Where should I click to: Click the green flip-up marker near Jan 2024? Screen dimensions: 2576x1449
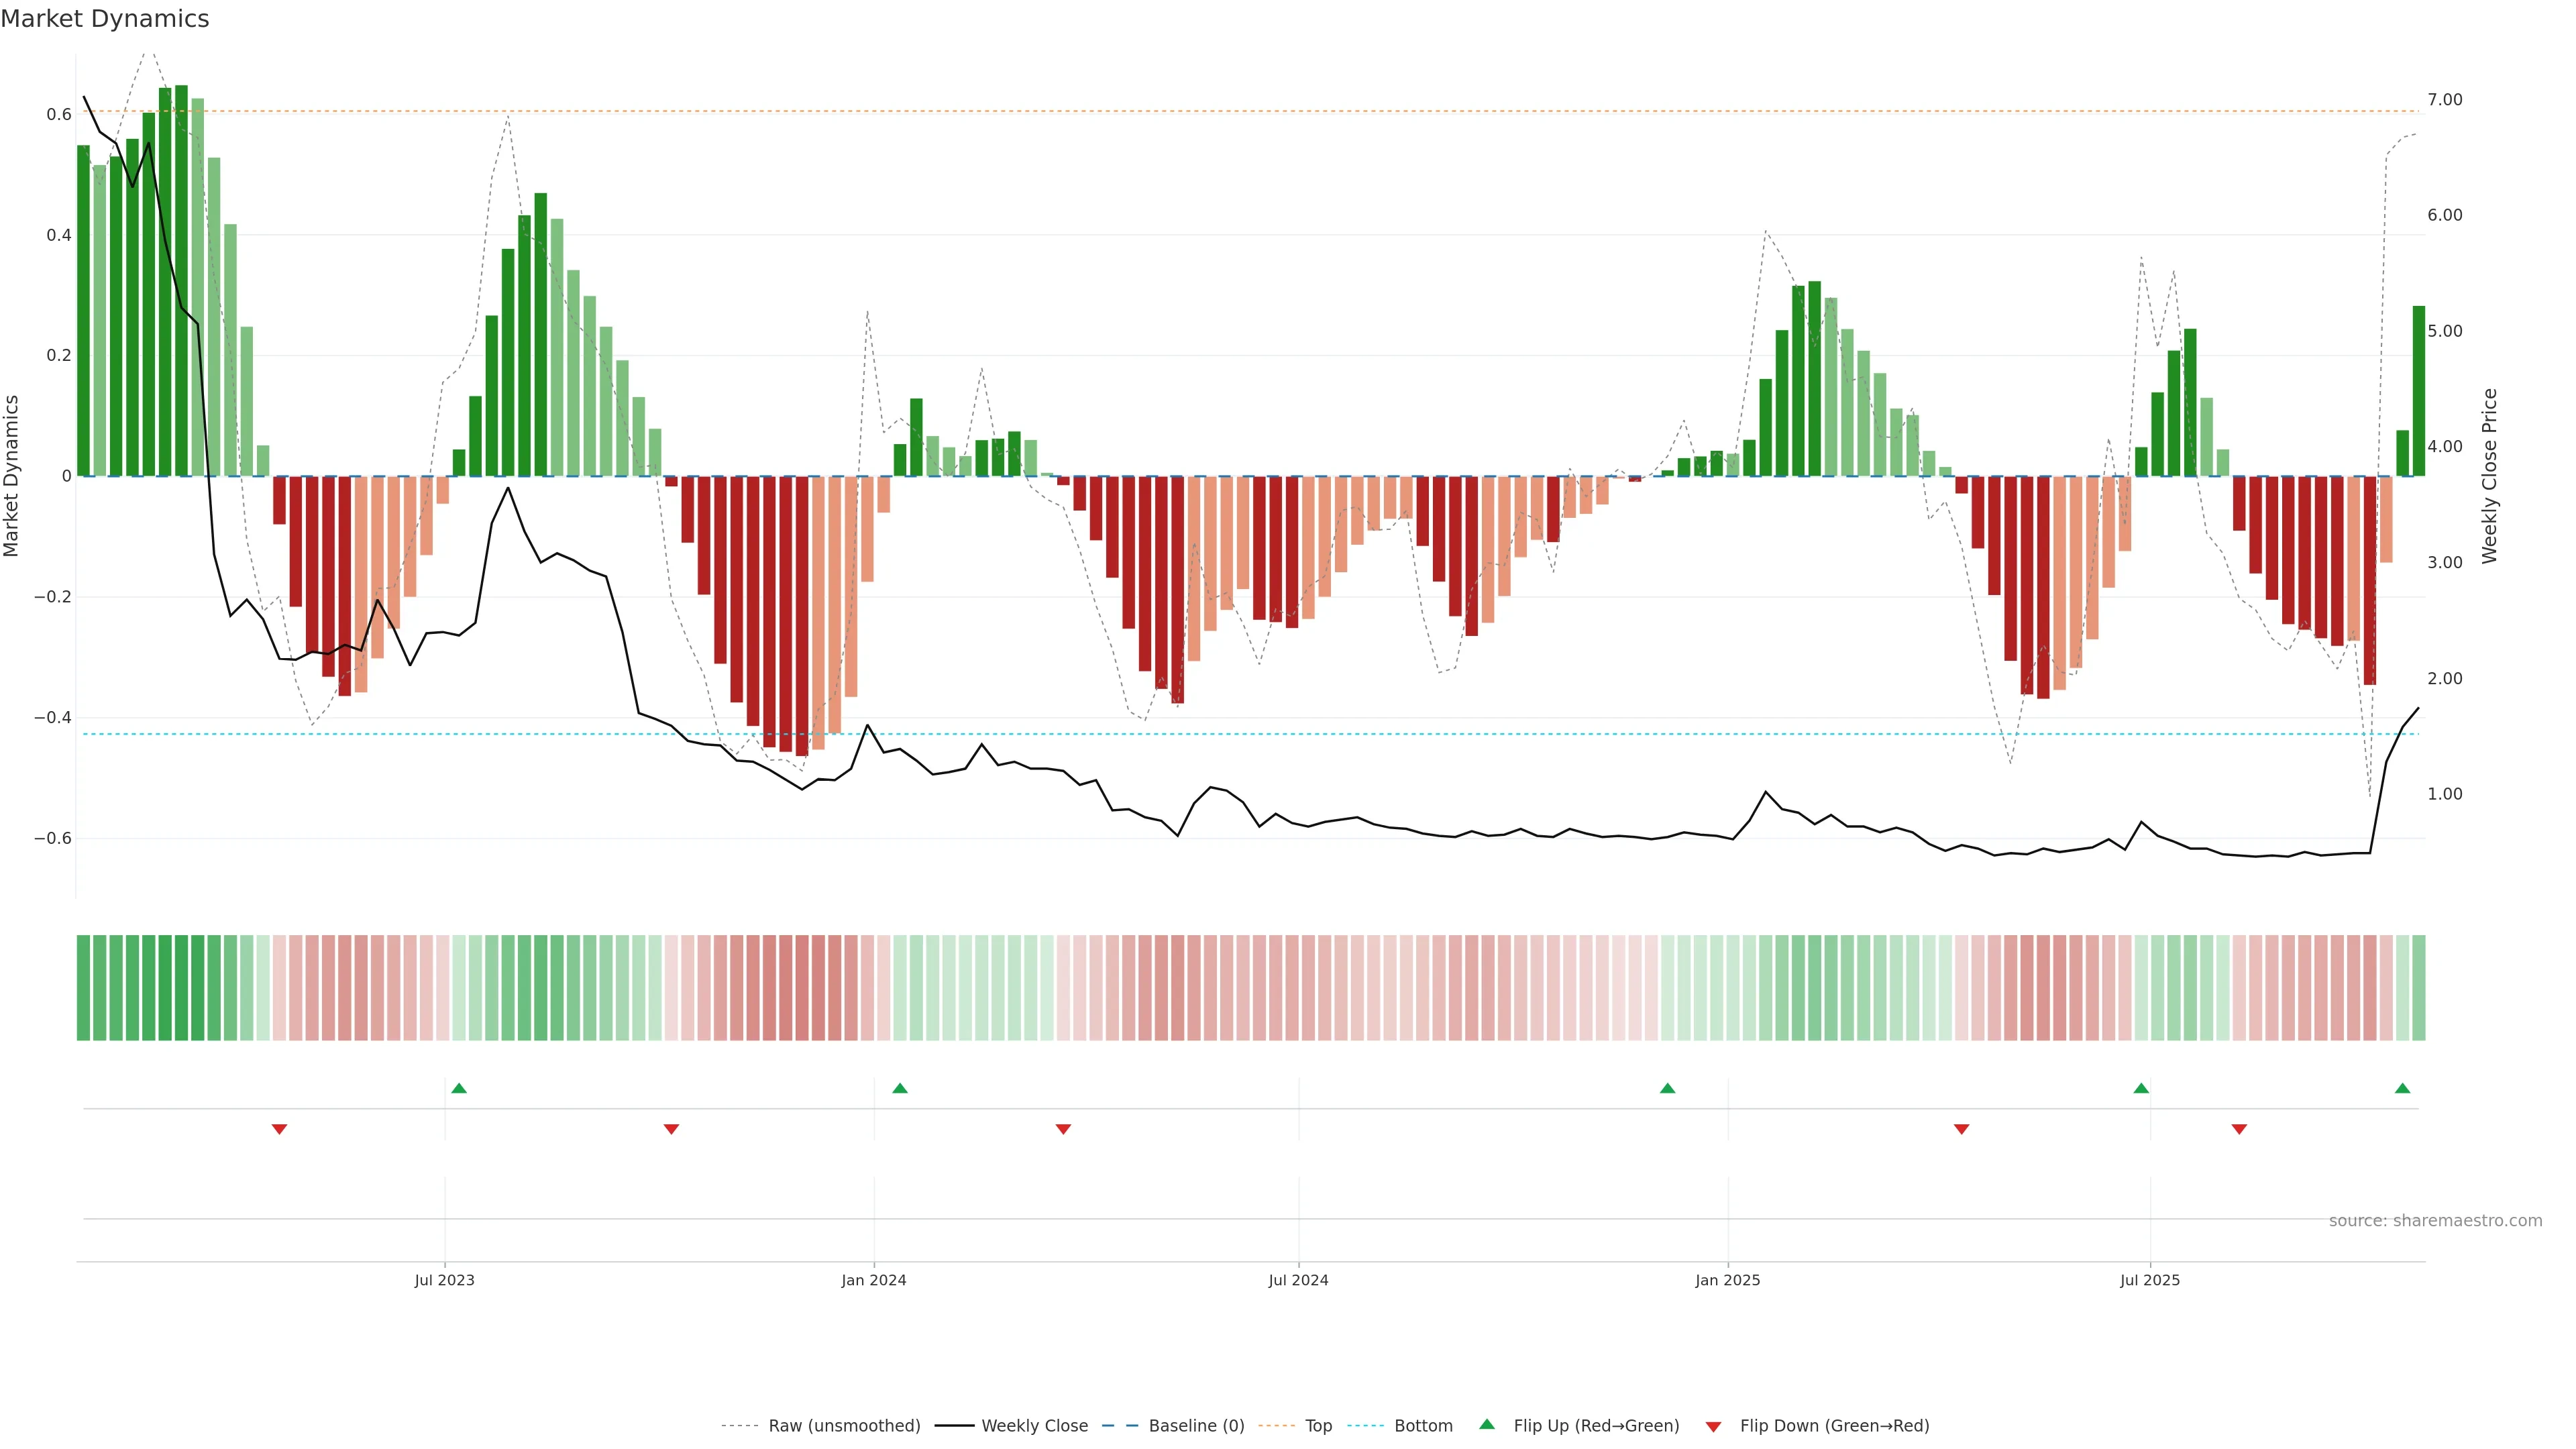point(900,1088)
